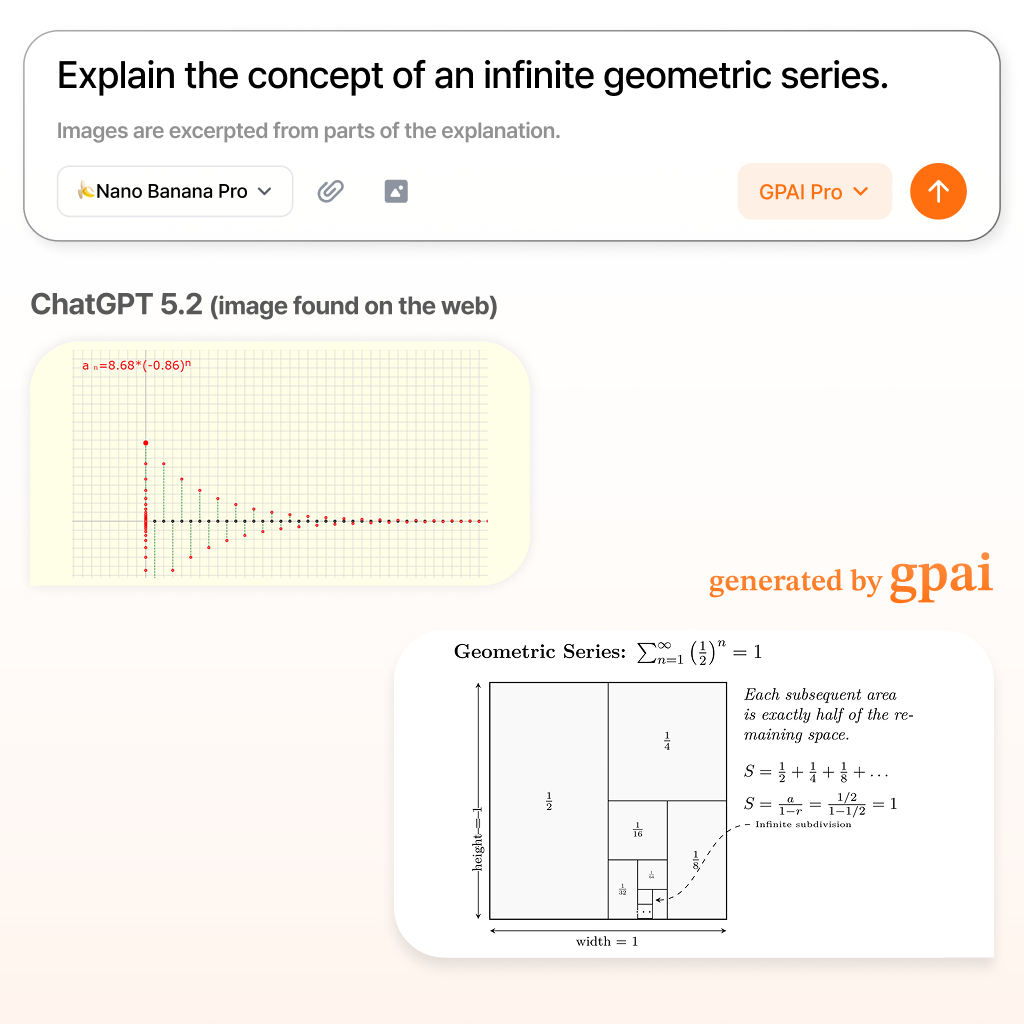
Task: Open the Nano Banana Pro model dropdown
Action: (174, 191)
